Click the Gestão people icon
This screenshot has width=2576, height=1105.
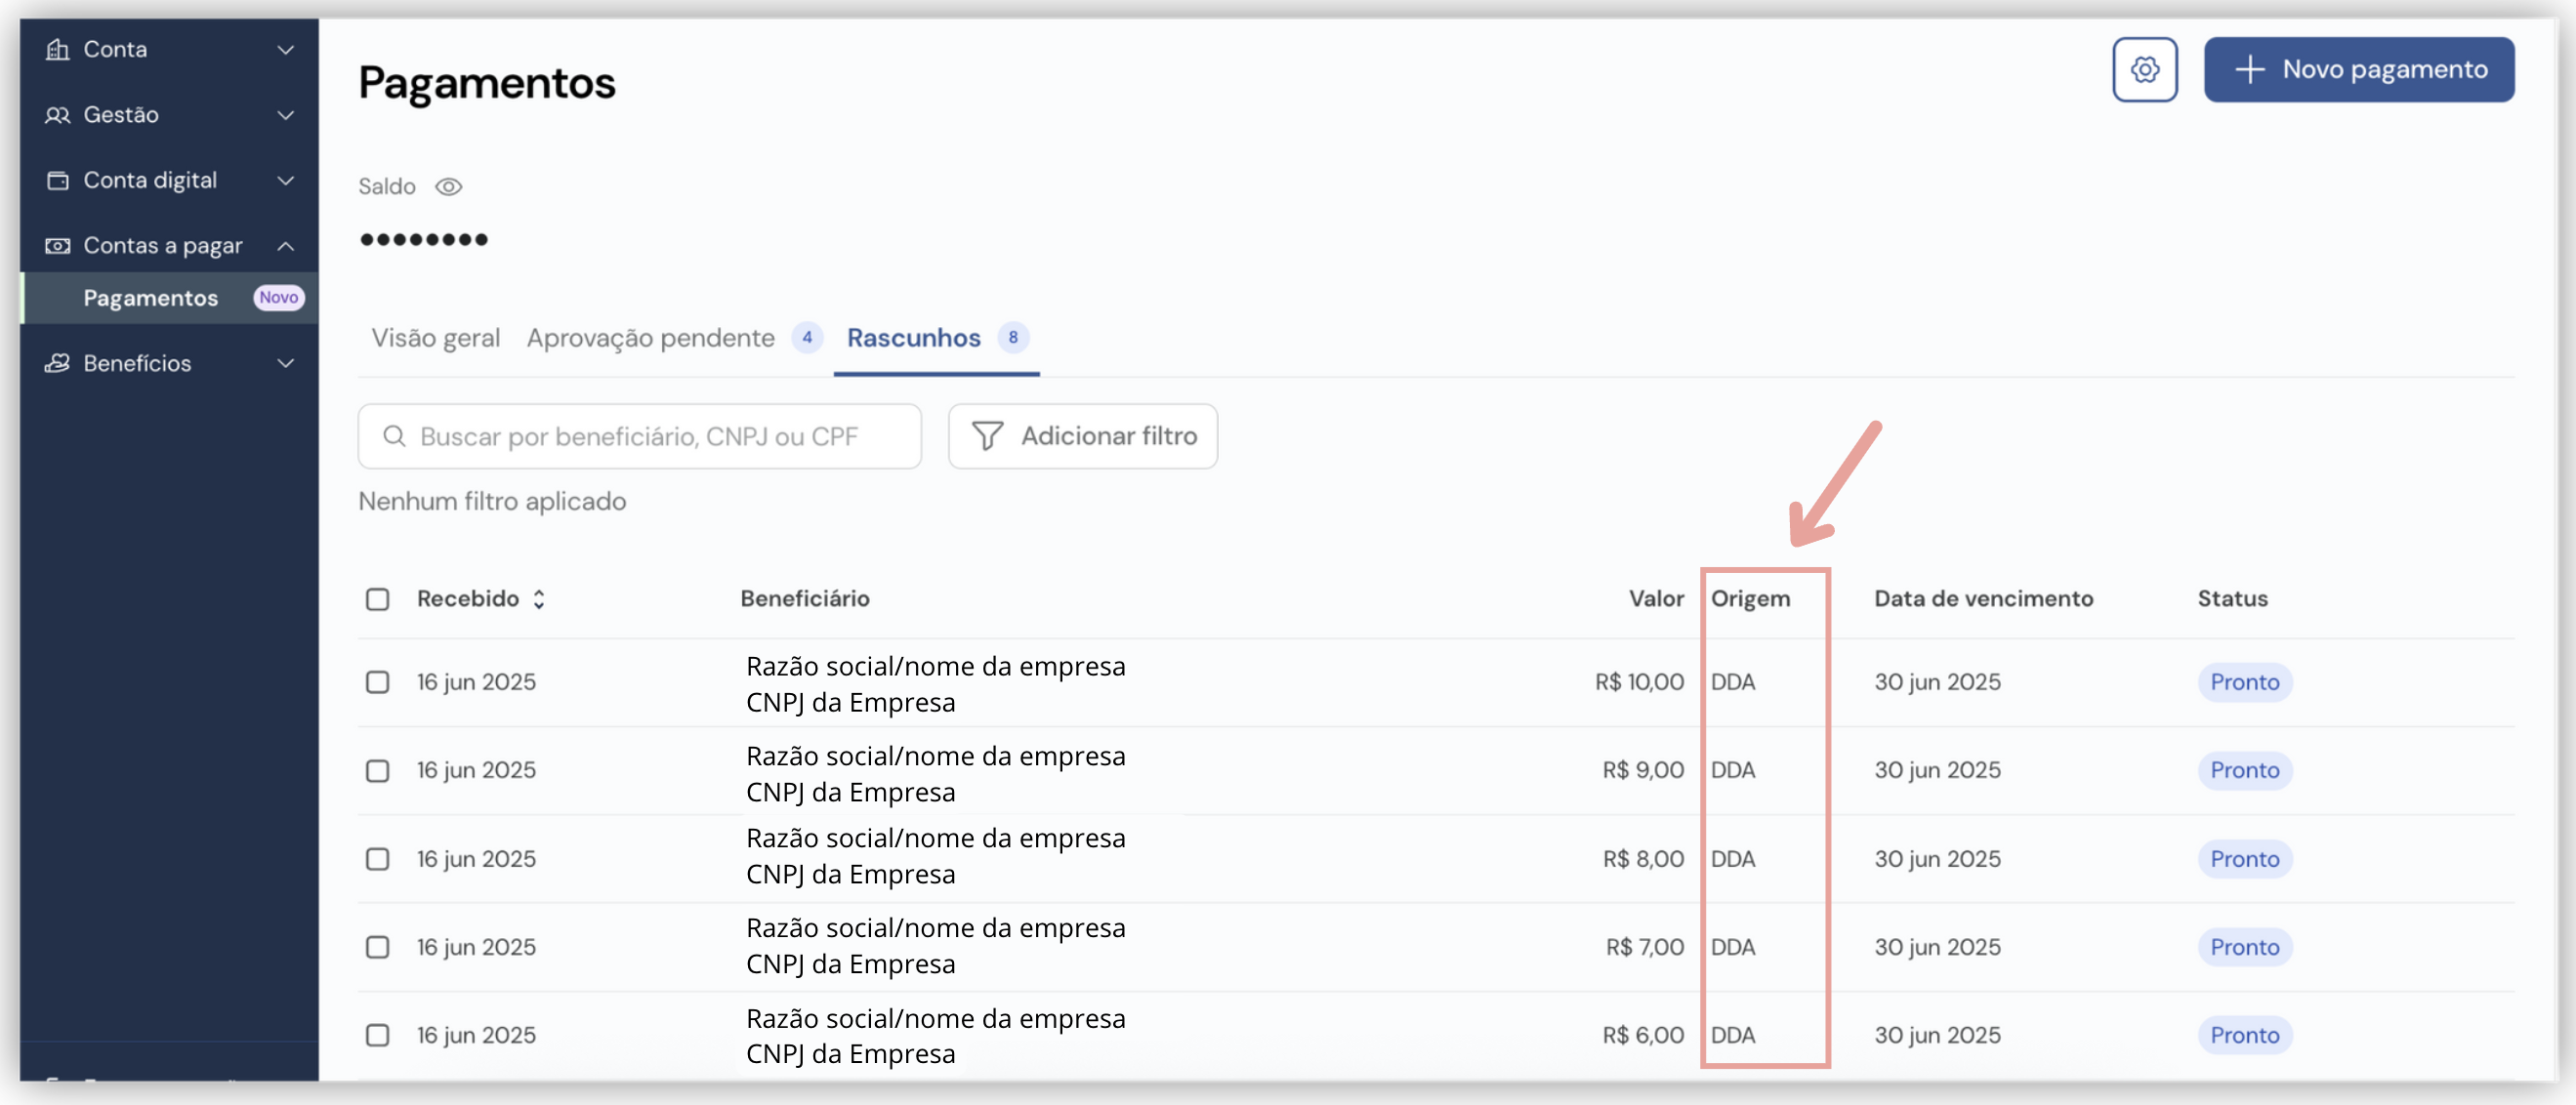[x=58, y=115]
